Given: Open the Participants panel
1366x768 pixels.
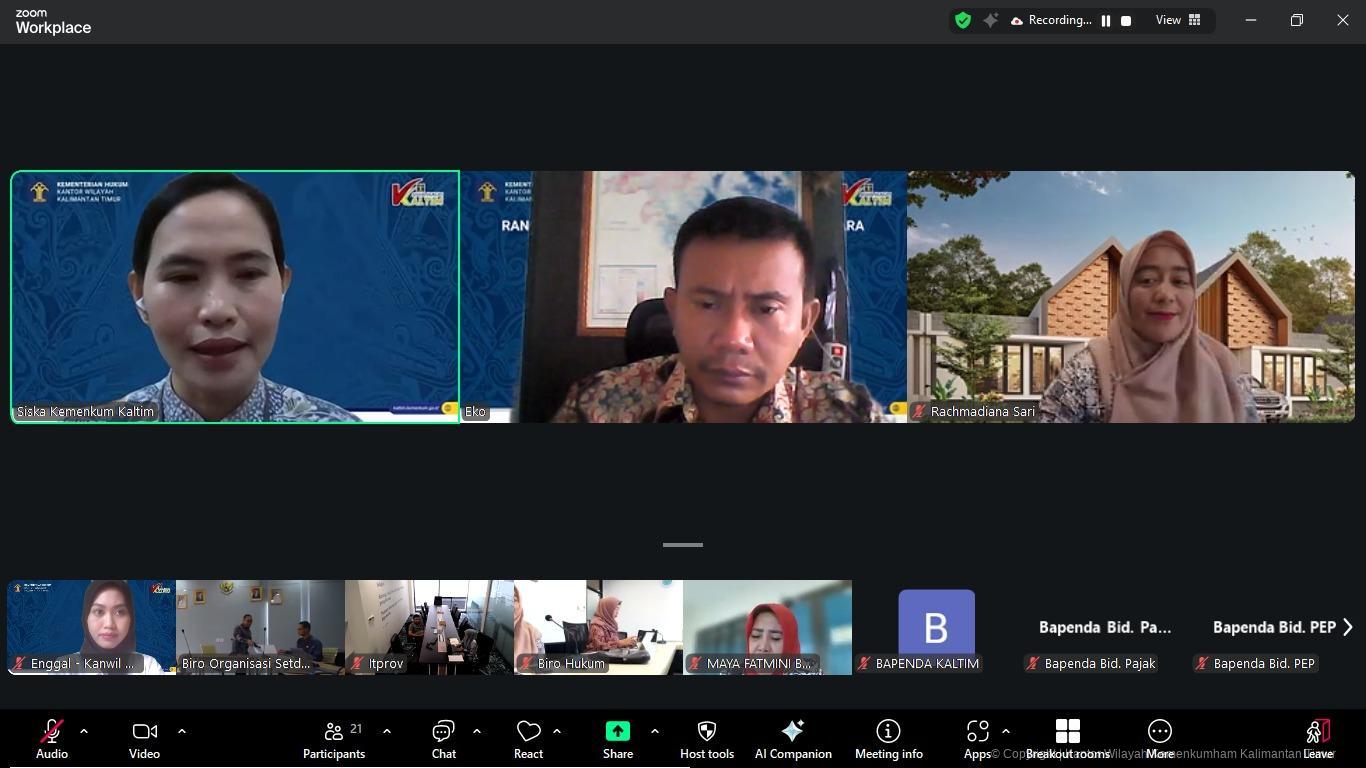Looking at the screenshot, I should click(334, 739).
